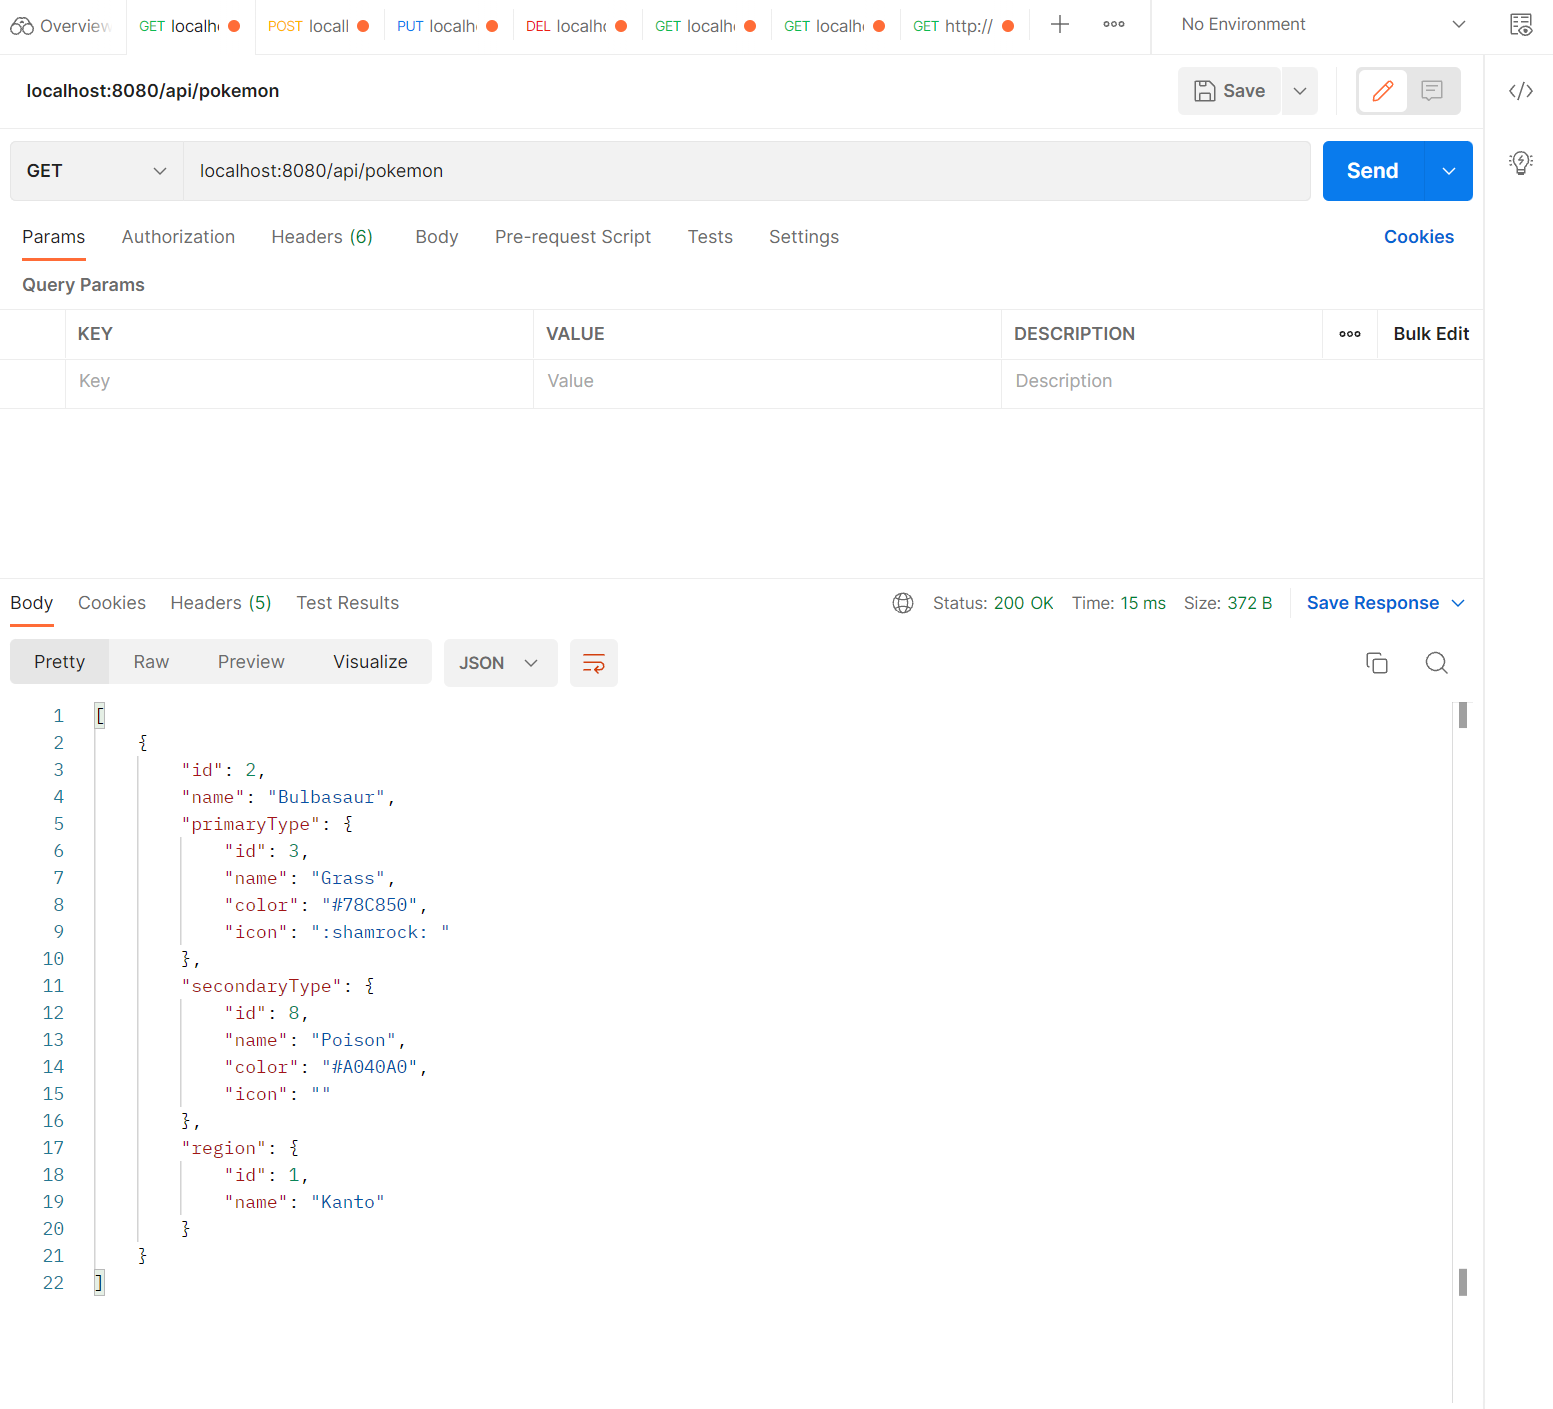Screen dimensions: 1553x1409
Task: Open the Test Results tab
Action: click(x=348, y=603)
